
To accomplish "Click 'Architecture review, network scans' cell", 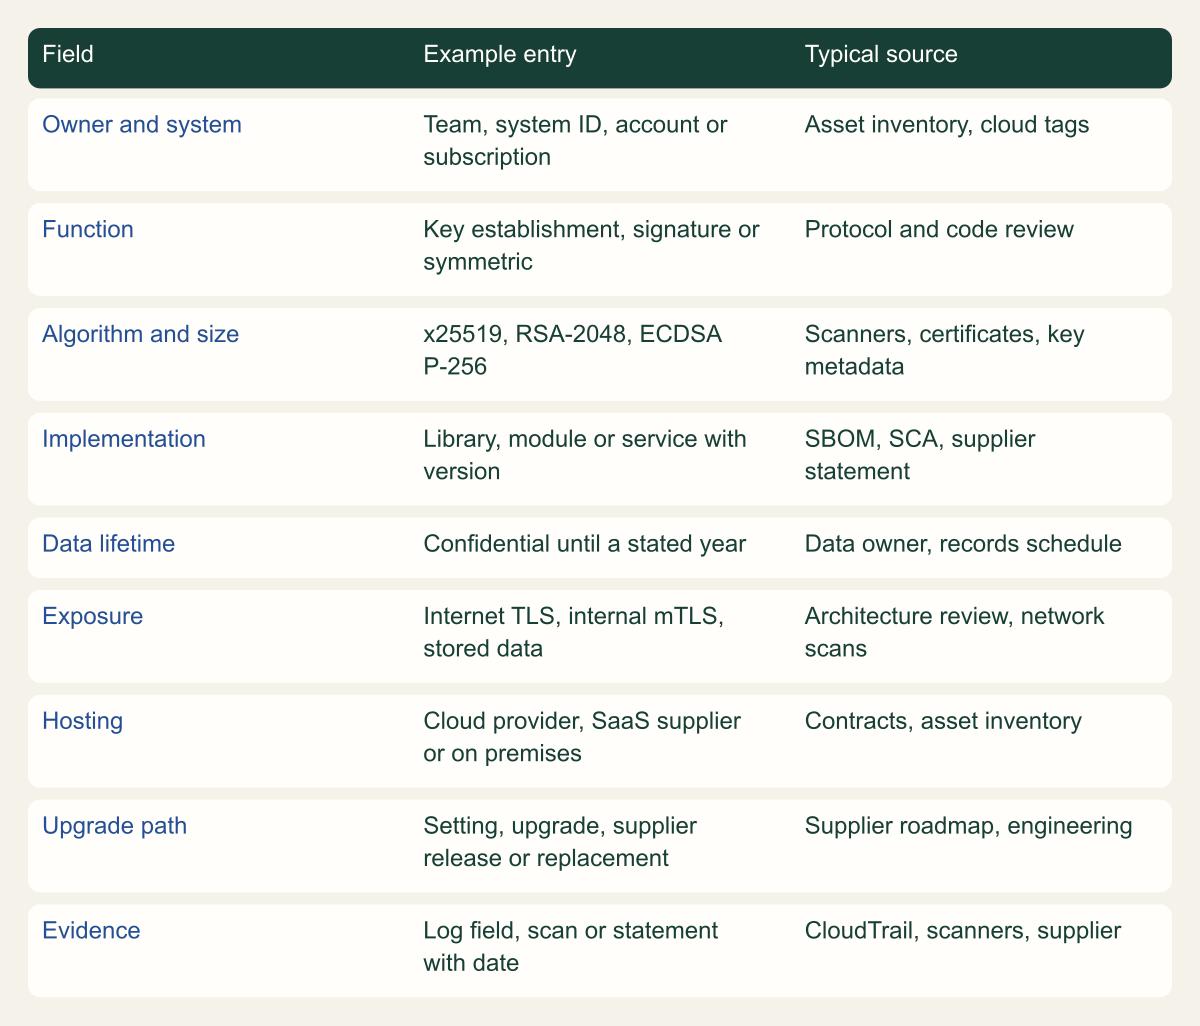I will (981, 636).
